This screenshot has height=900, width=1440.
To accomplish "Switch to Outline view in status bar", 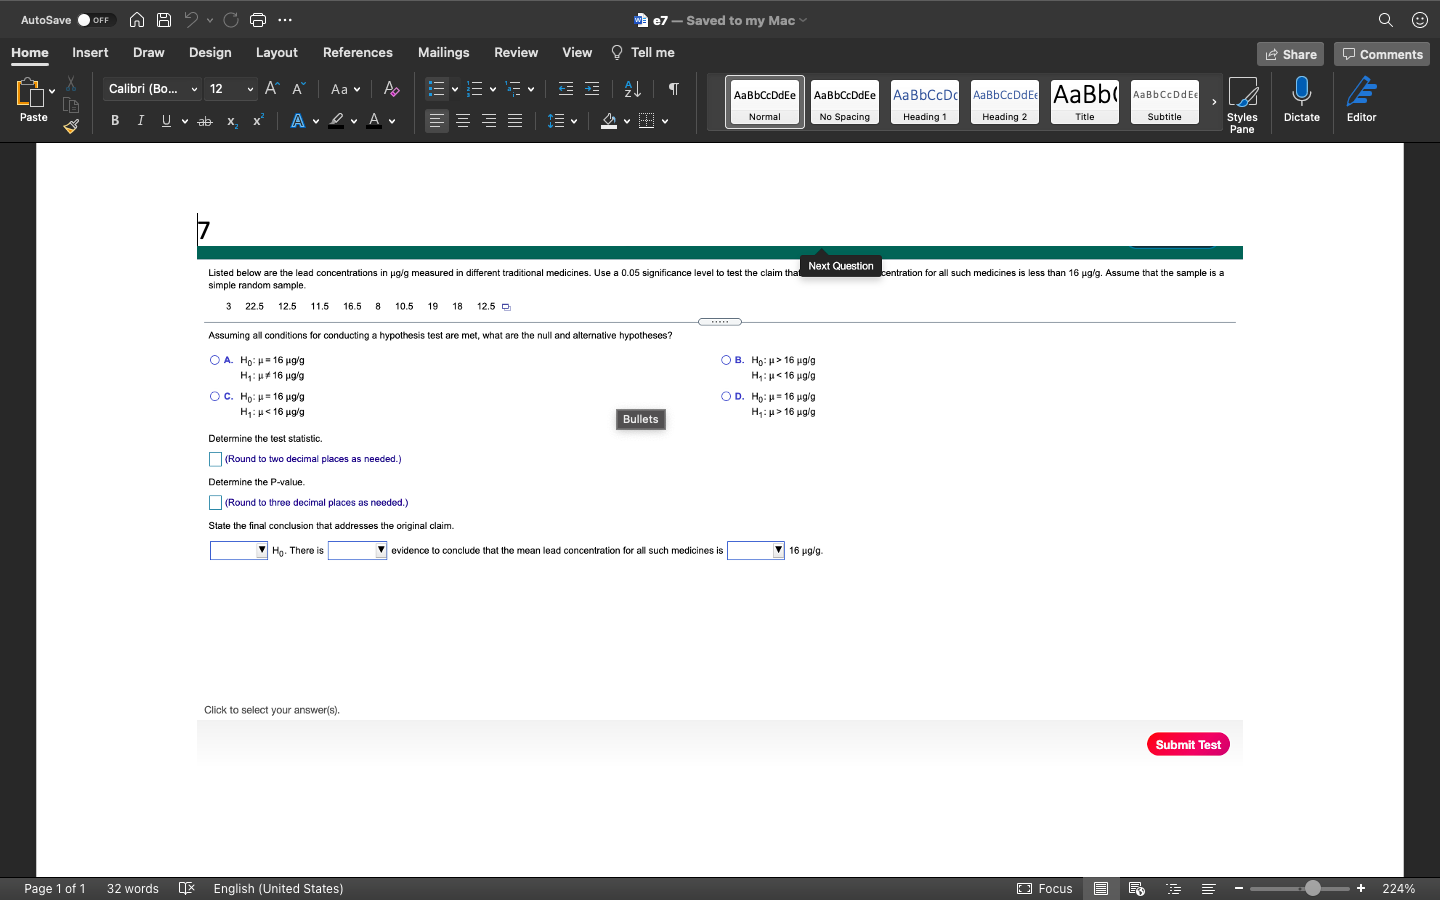I will click(x=1174, y=889).
